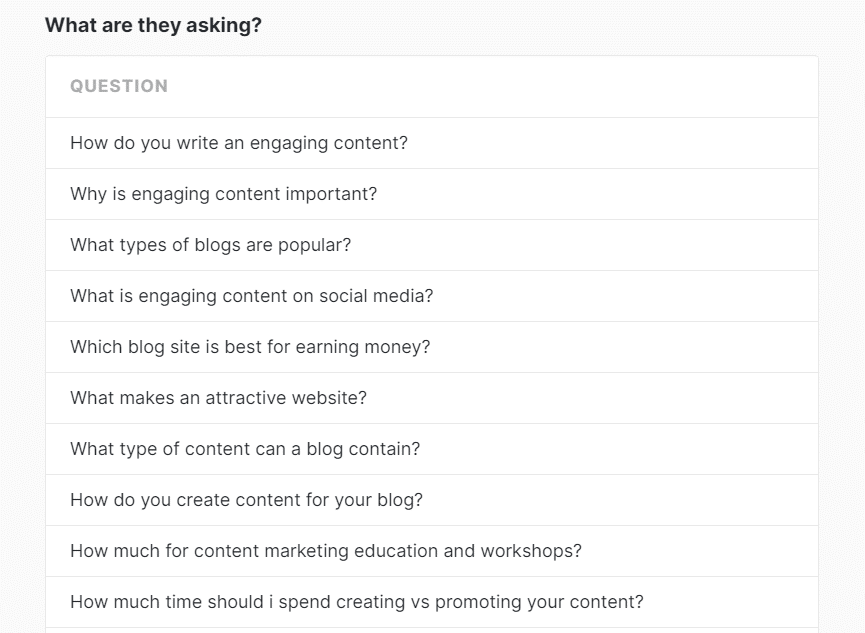This screenshot has height=633, width=865.
Task: Click the word "important" in the second question
Action: click(331, 194)
